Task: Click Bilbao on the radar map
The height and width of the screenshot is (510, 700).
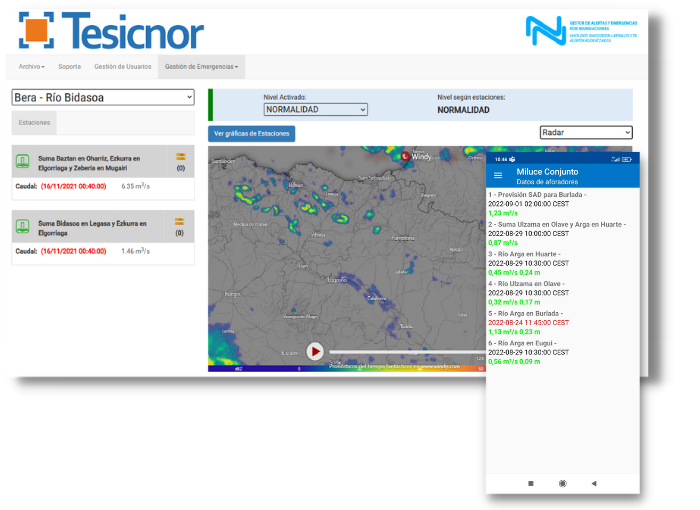Action: pos(296,184)
